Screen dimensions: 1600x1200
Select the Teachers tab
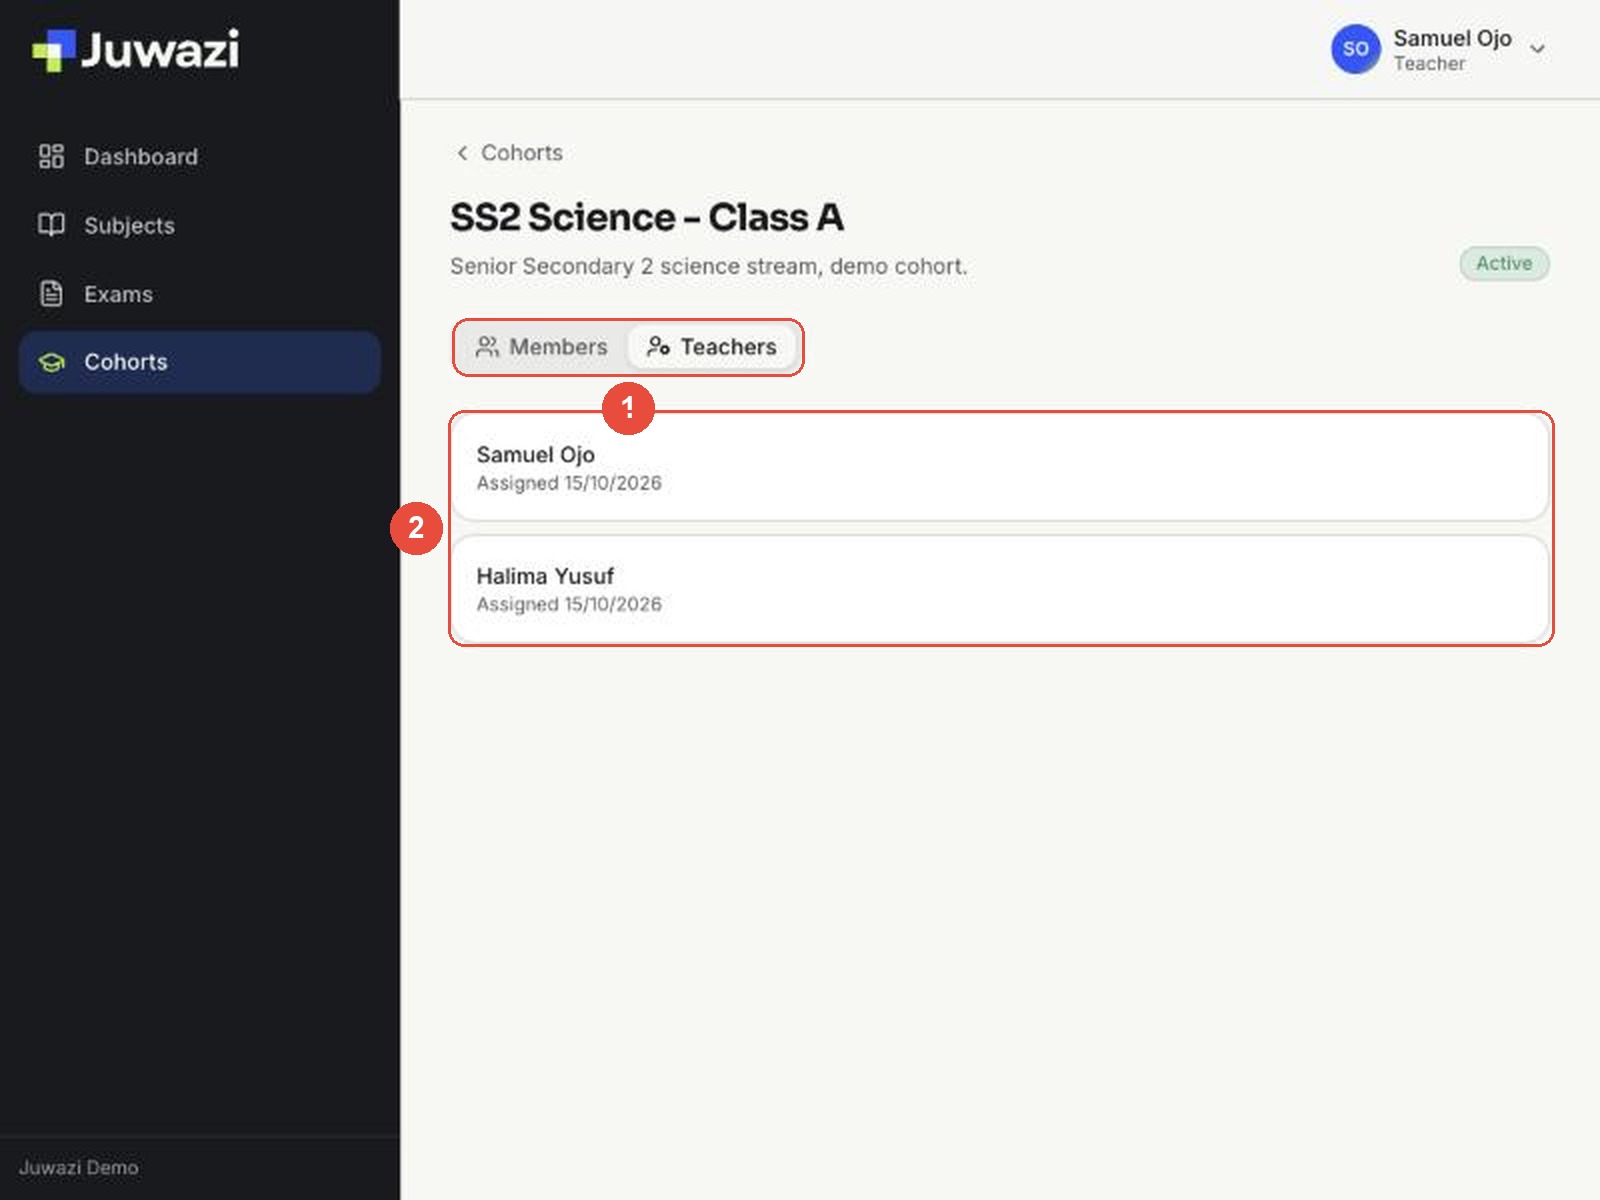click(x=711, y=347)
